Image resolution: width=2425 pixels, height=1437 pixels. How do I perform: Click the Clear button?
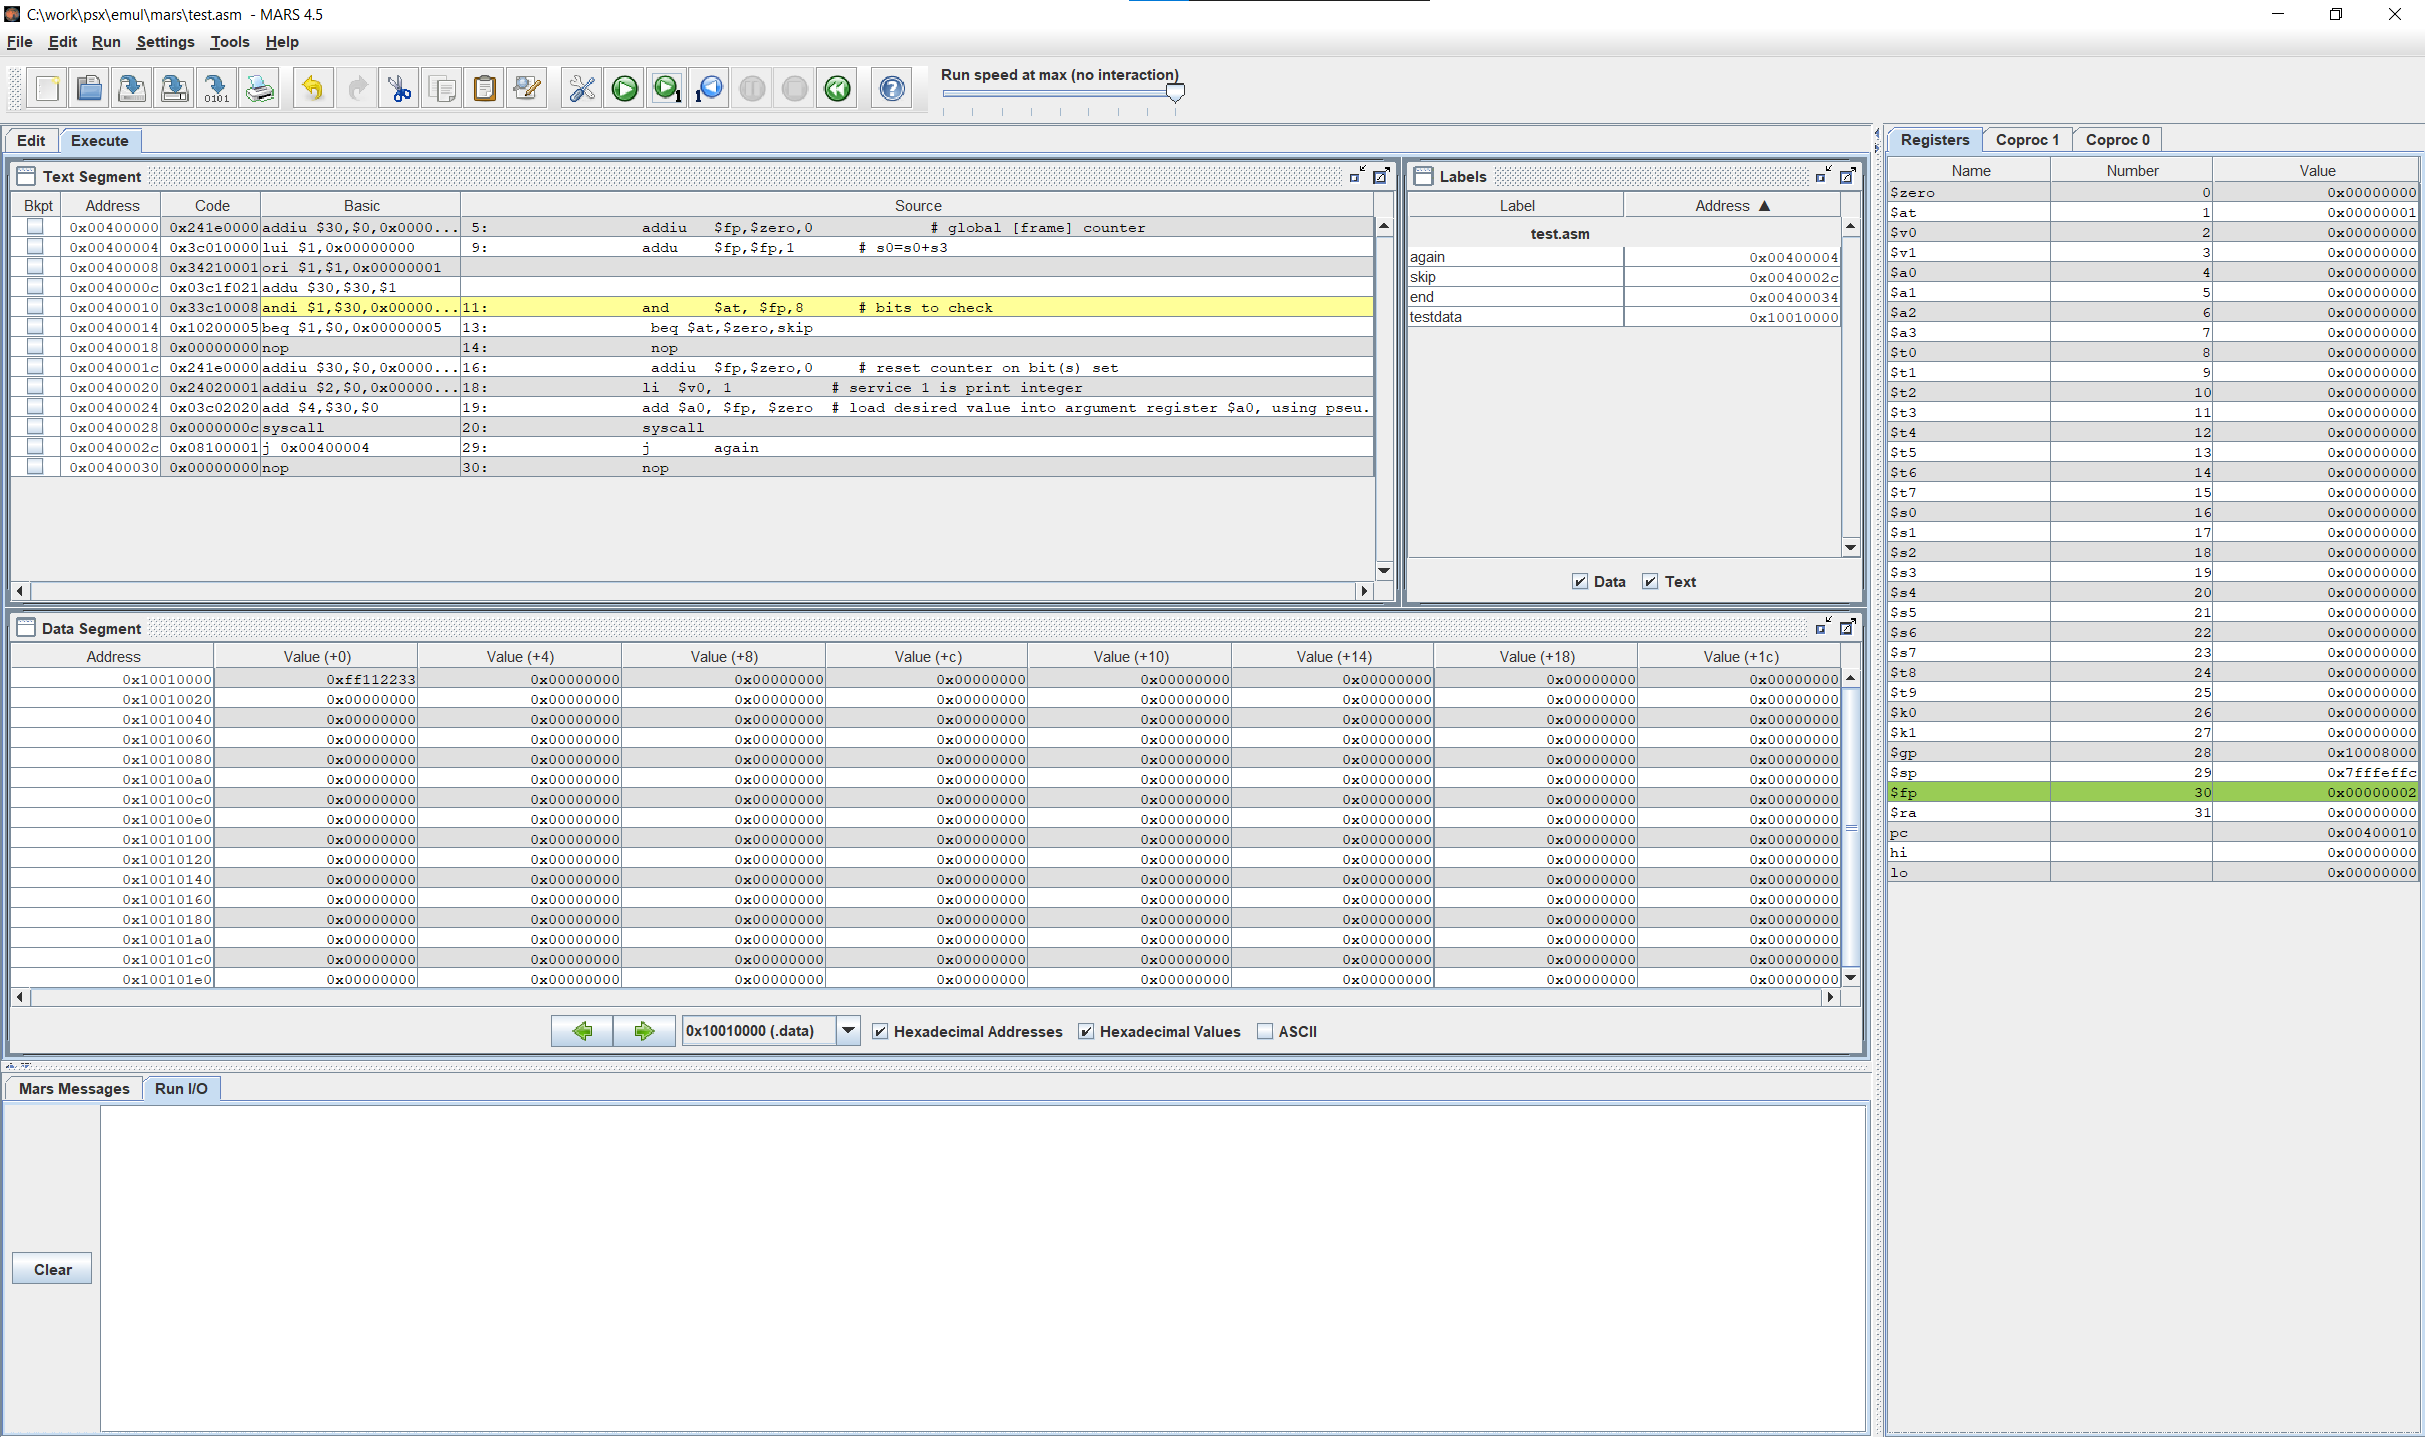coord(52,1269)
